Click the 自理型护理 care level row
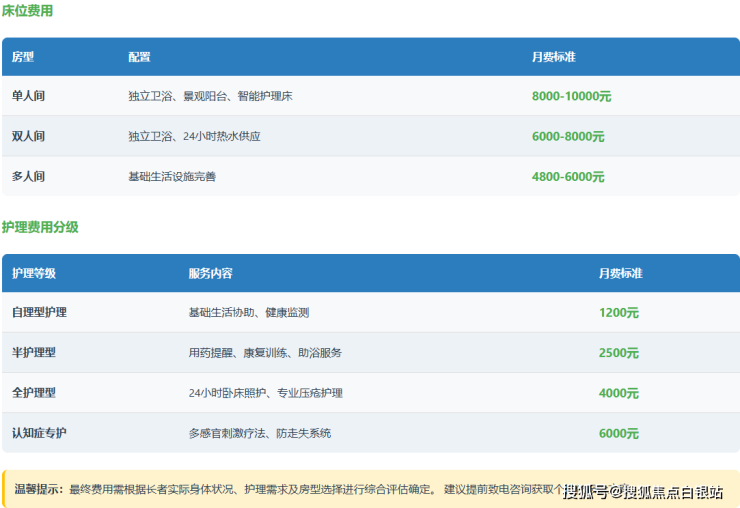The height and width of the screenshot is (508, 740). click(39, 312)
